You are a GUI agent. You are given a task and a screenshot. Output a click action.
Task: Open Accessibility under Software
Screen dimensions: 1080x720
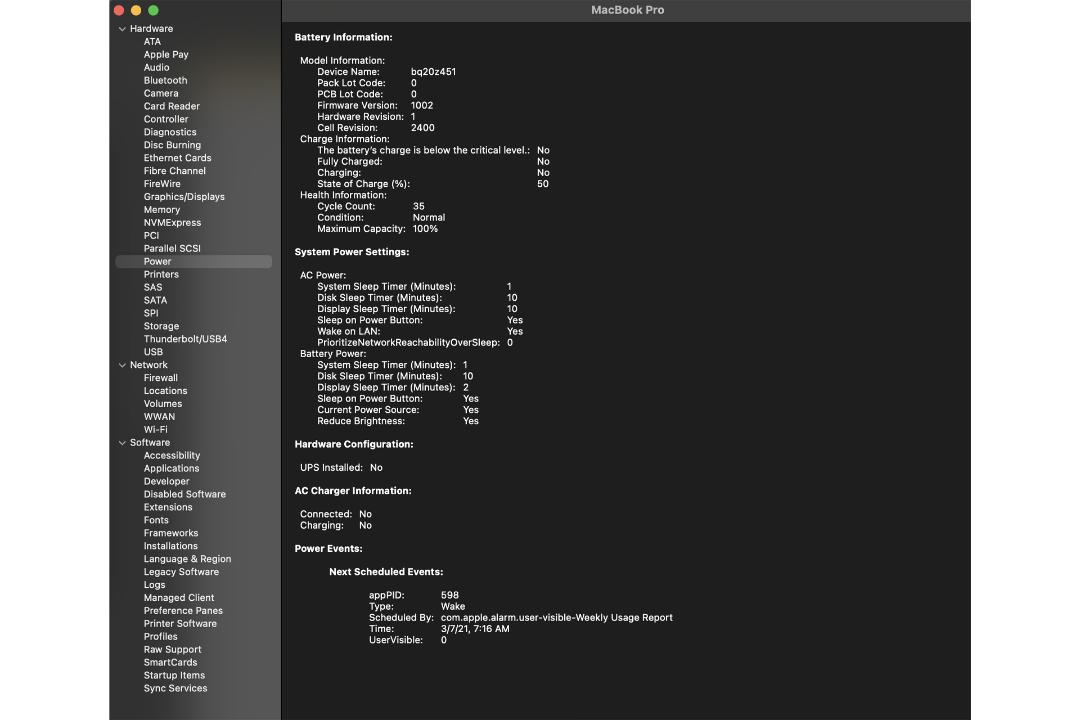[x=172, y=455]
